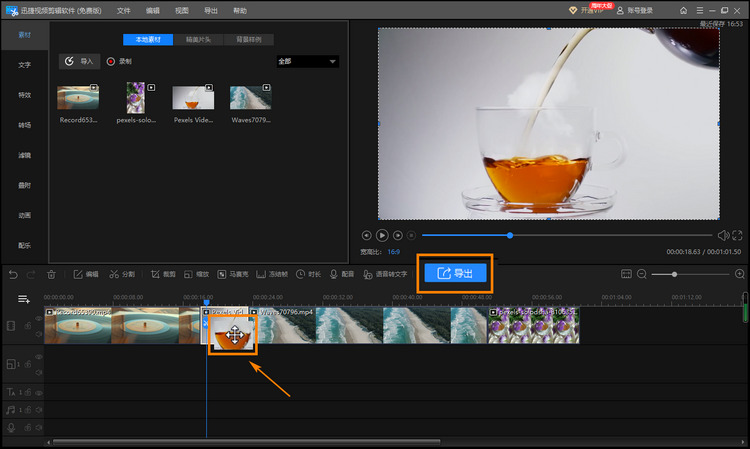Toggle video track visibility eye
The width and height of the screenshot is (750, 449).
point(39,318)
